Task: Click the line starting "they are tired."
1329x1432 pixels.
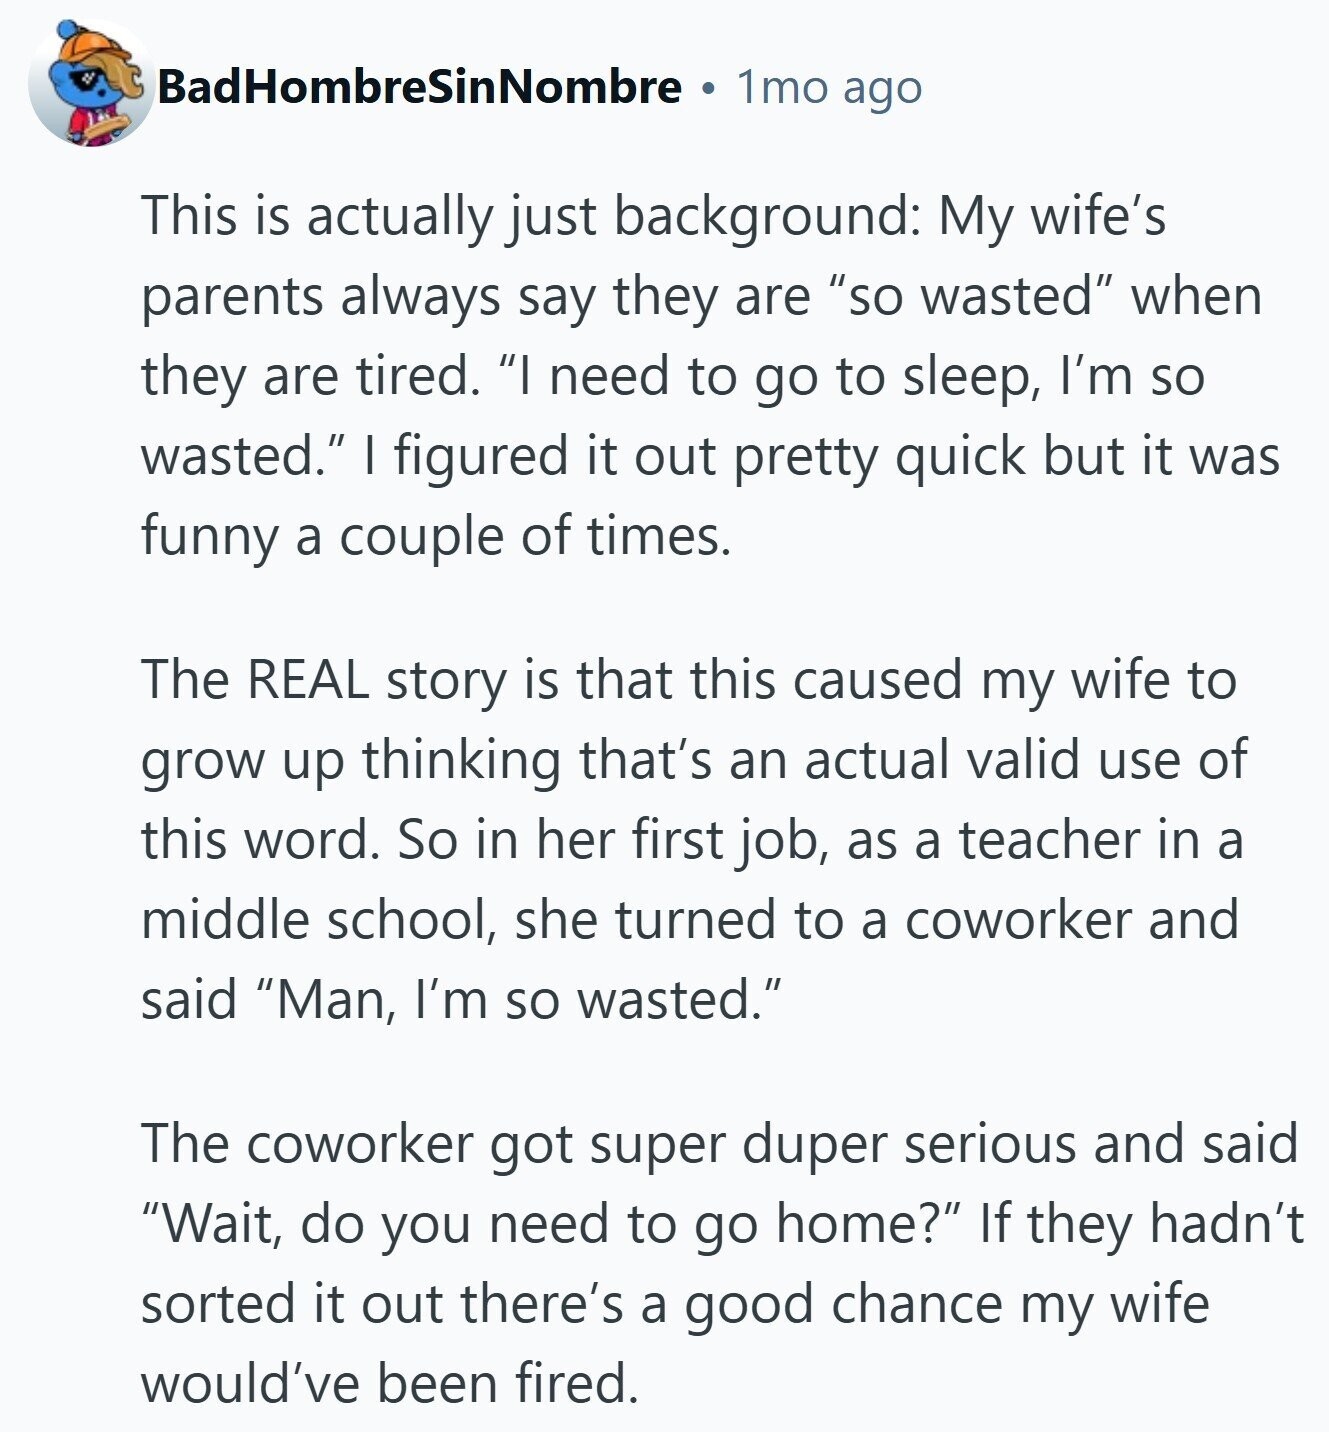Action: pos(672,376)
